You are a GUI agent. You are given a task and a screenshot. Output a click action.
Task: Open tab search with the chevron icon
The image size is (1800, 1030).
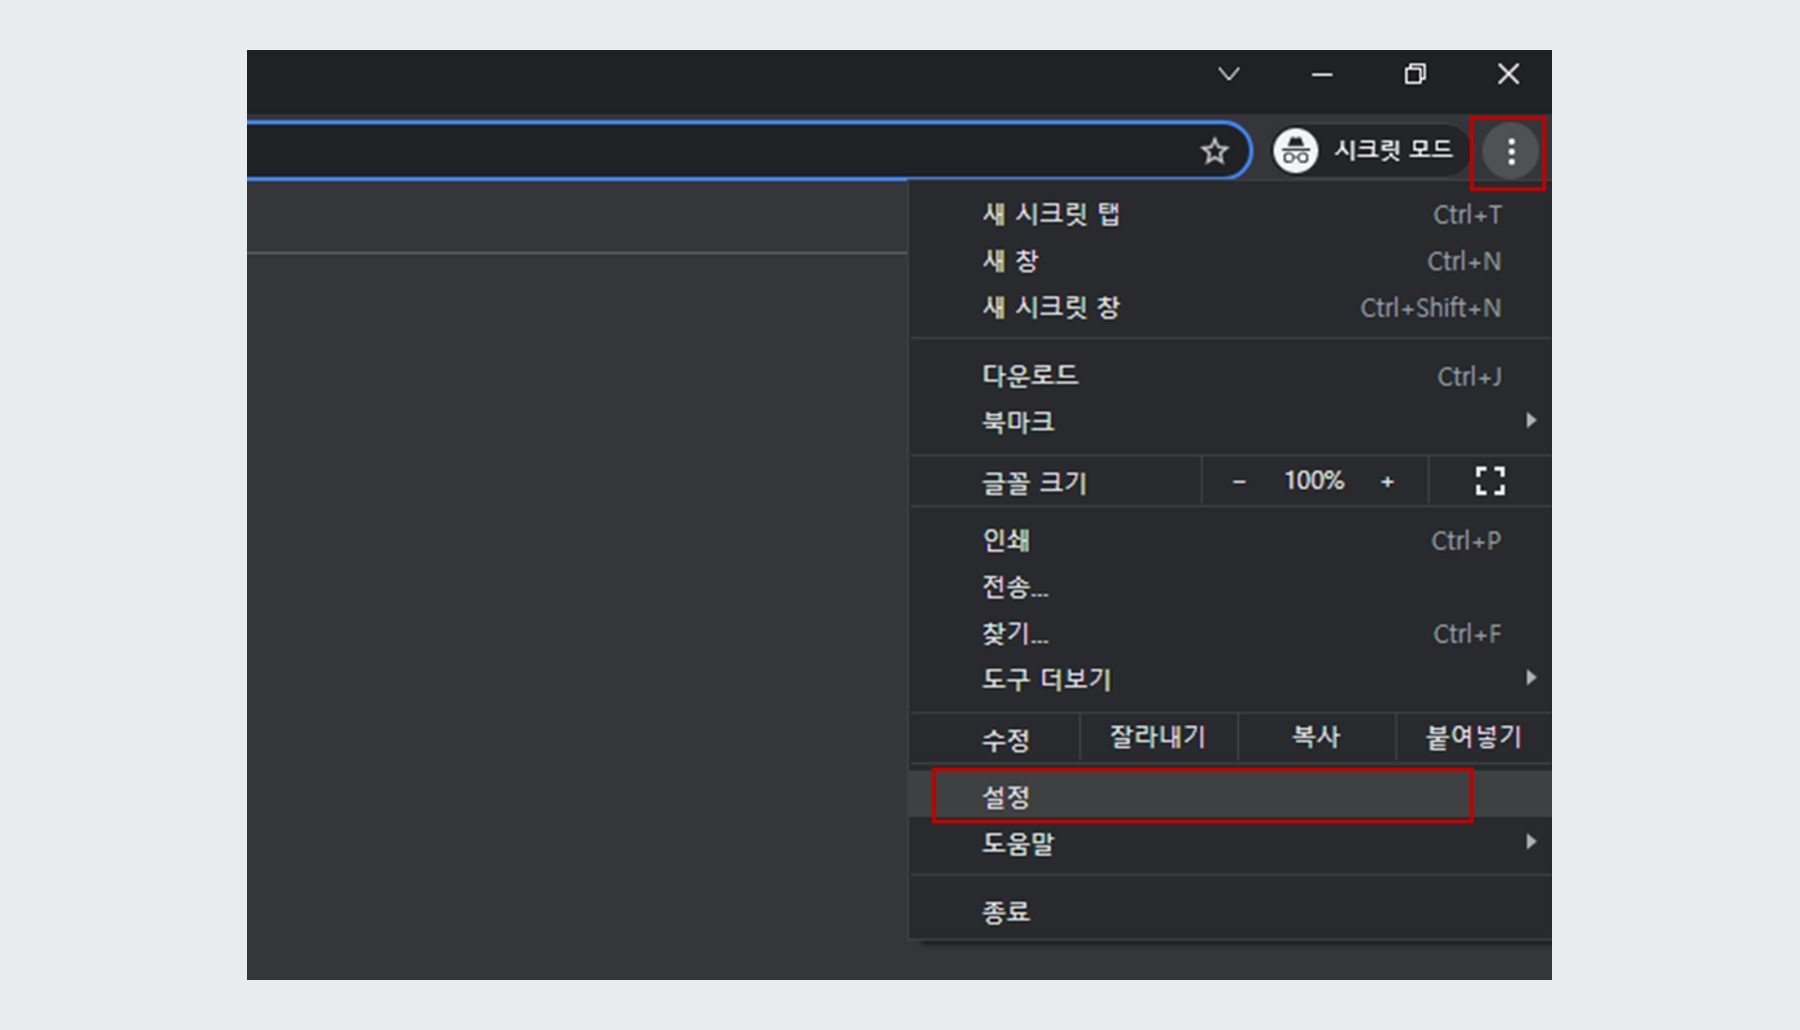pos(1229,74)
